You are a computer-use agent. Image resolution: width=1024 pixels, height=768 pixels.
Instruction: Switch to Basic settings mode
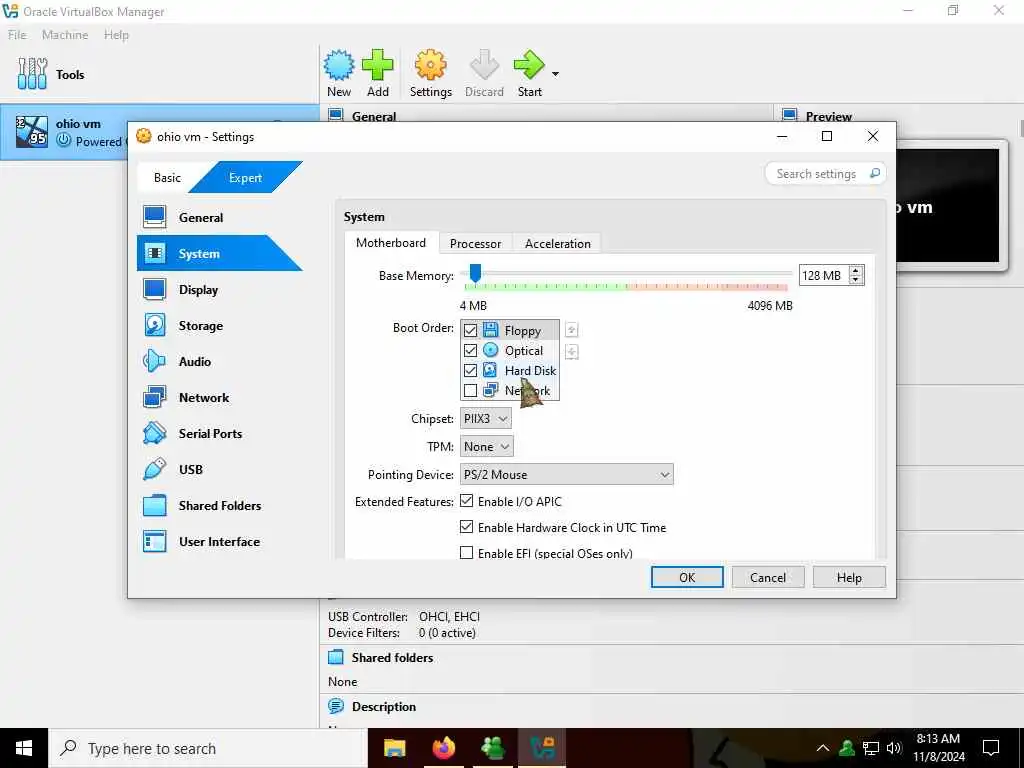(167, 178)
